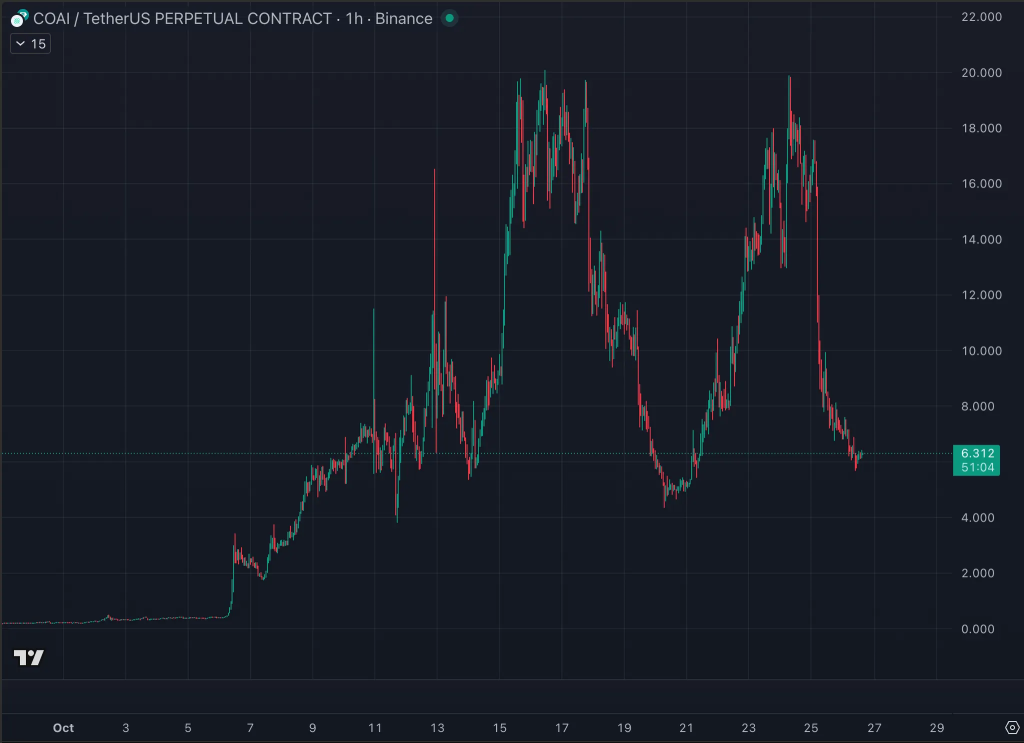Click the 51:04 candle countdown
Viewport: 1024px width, 743px height.
tap(978, 467)
